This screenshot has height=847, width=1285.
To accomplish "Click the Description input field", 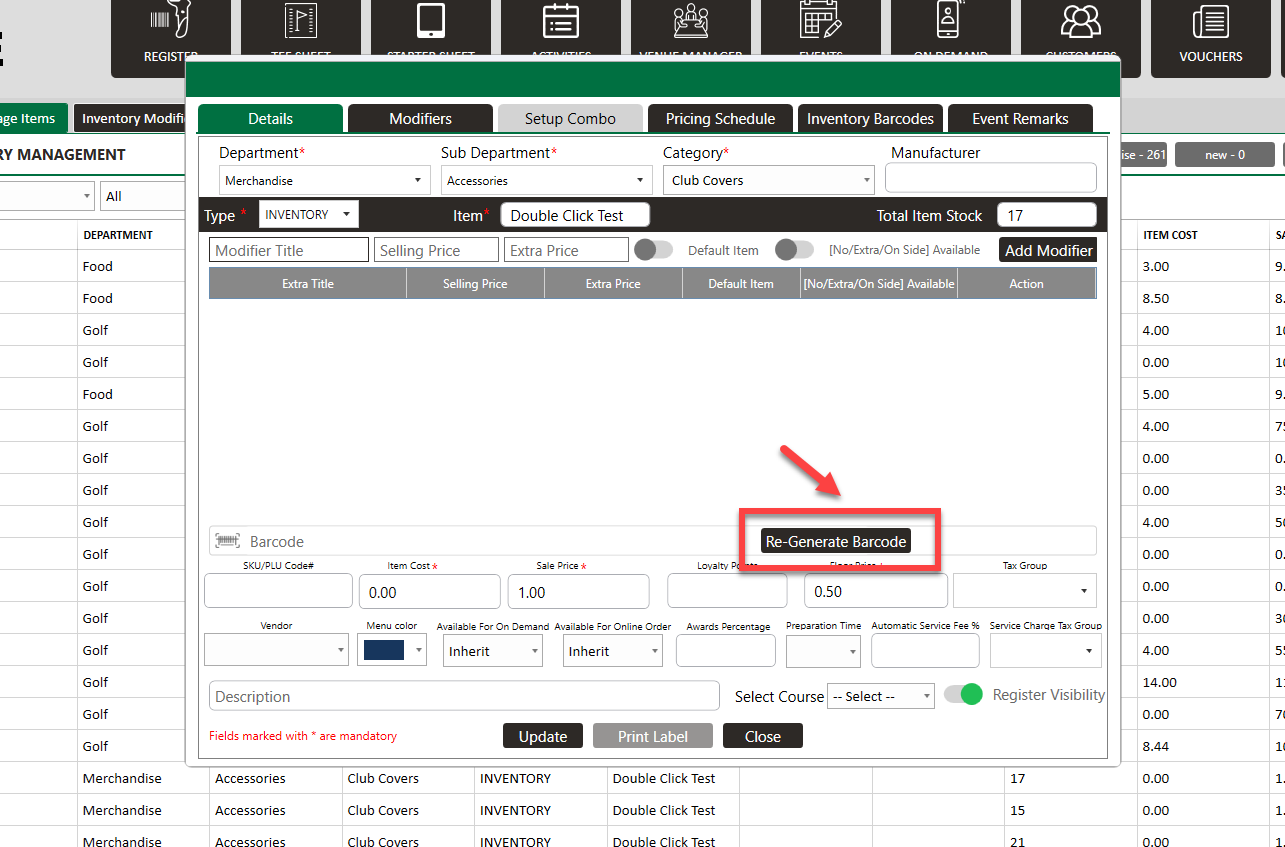I will 464,696.
